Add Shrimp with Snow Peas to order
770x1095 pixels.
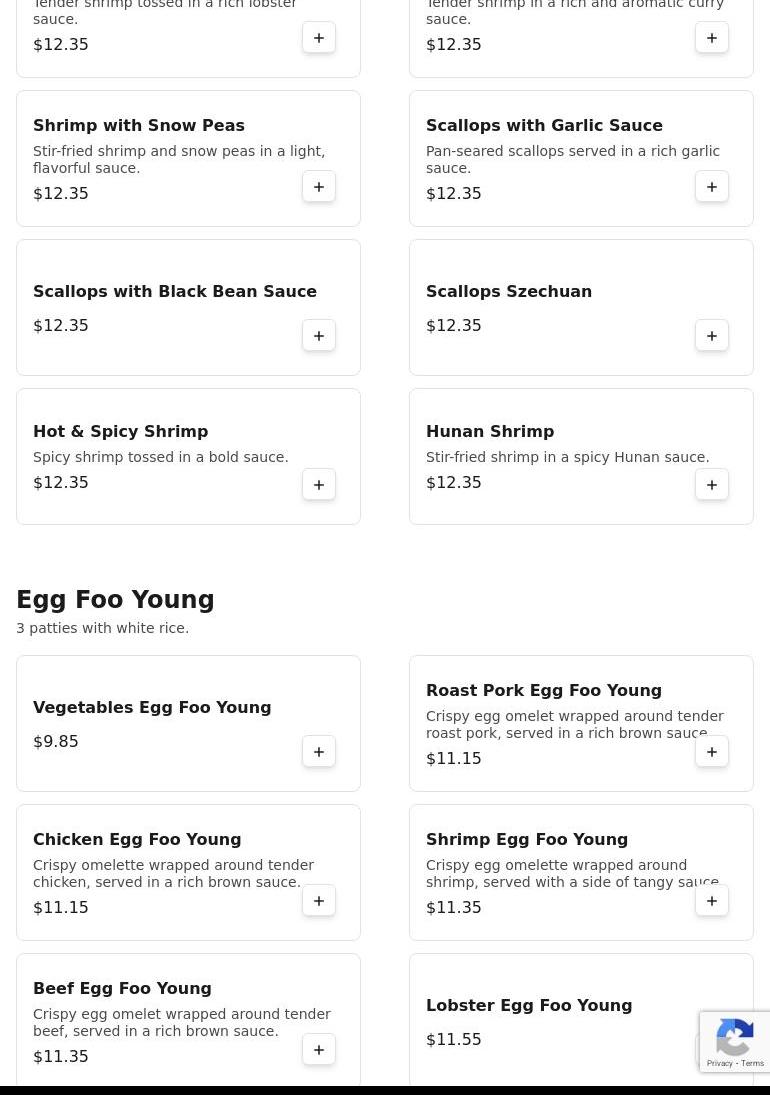tap(319, 187)
